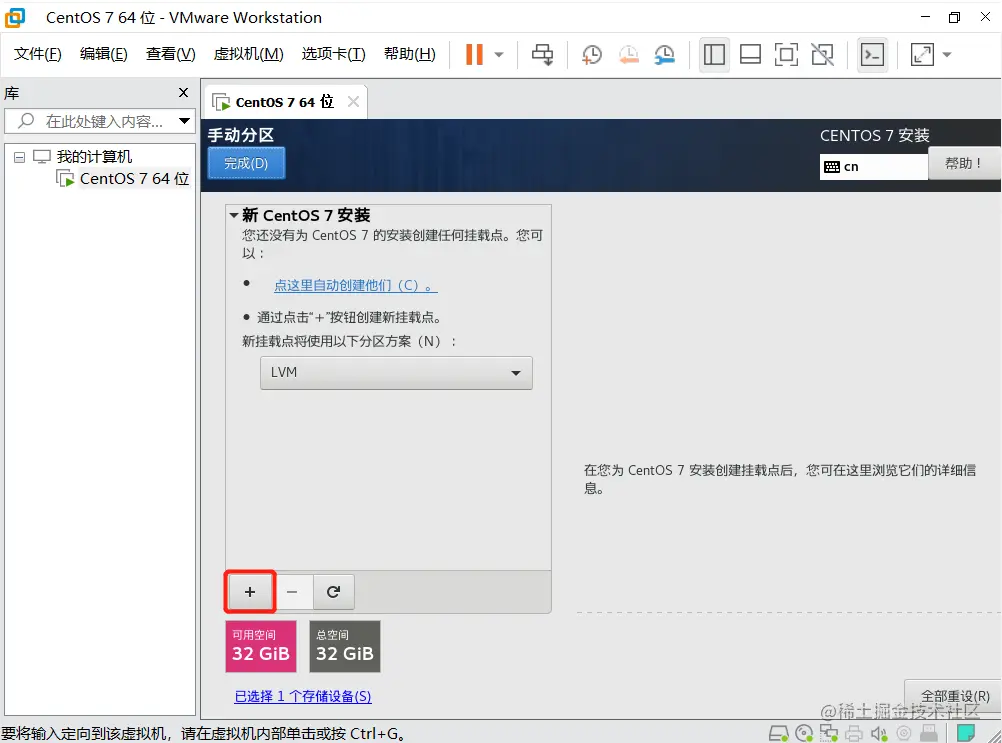Click the stretch guest display icon
The height and width of the screenshot is (743, 1002).
pos(922,54)
